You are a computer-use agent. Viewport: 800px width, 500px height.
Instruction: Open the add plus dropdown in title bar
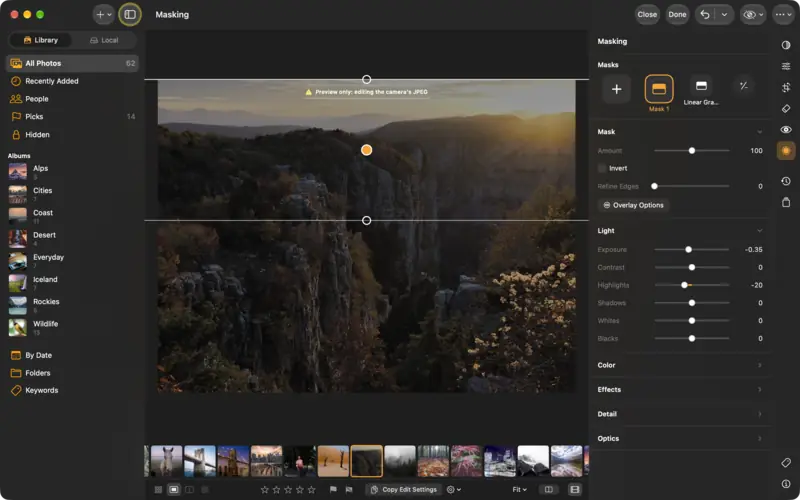click(104, 15)
